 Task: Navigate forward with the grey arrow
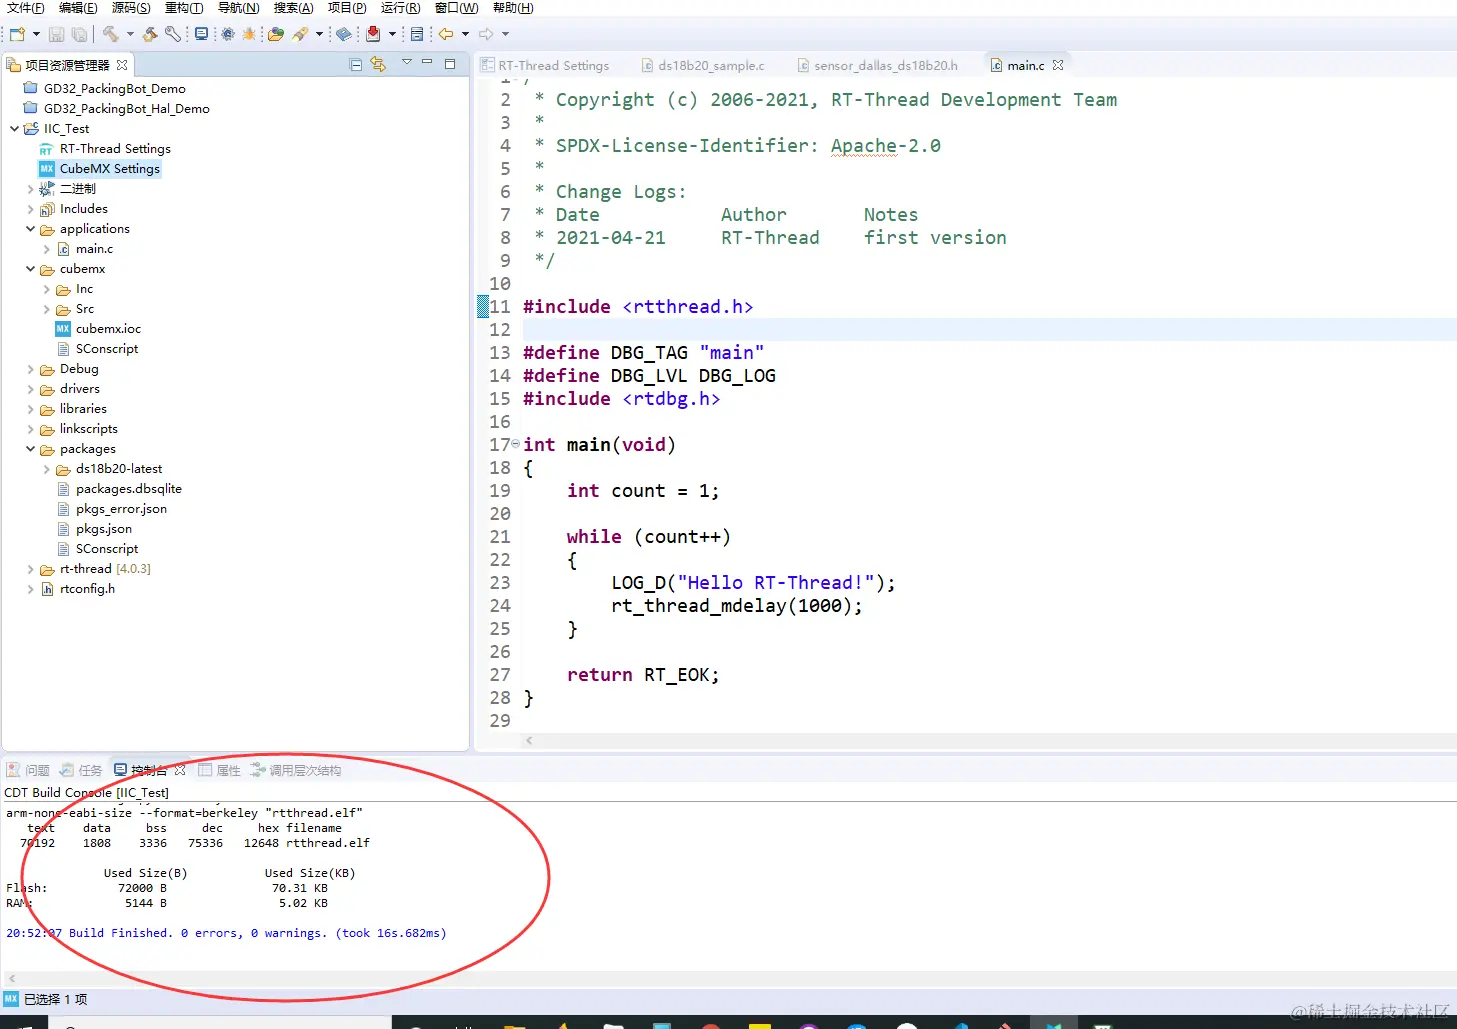[486, 34]
